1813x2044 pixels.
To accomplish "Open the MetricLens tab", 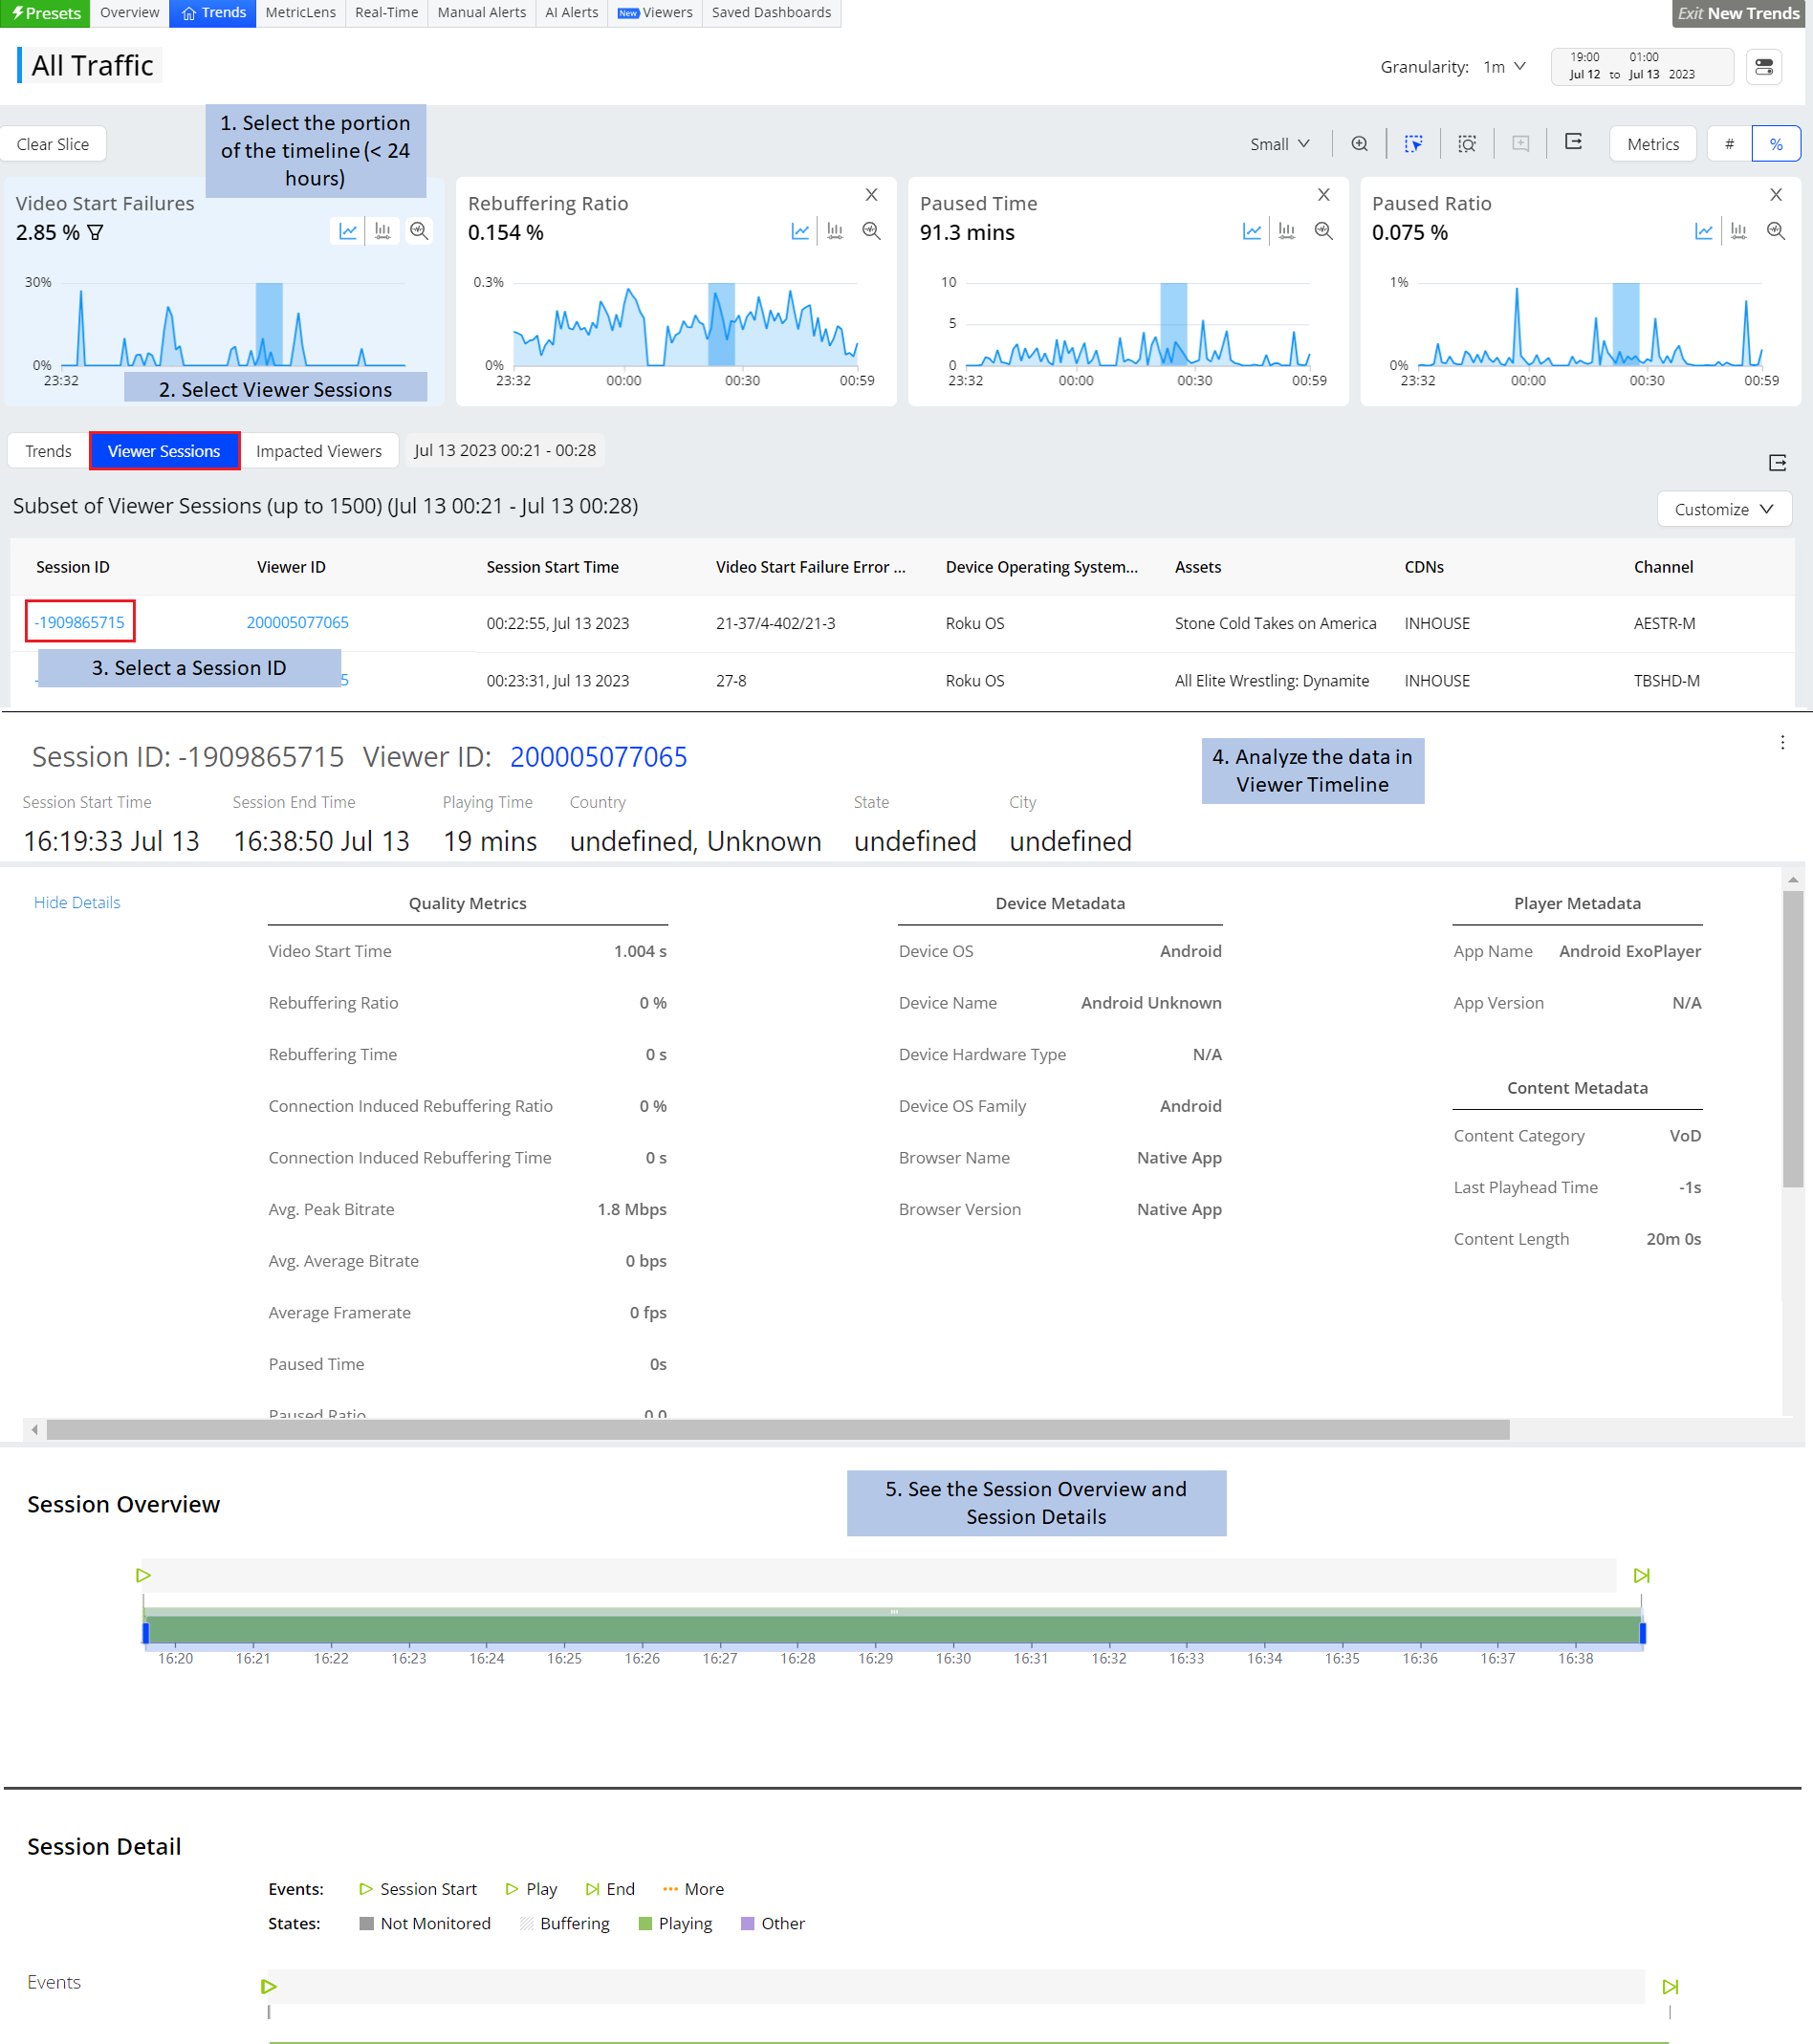I will (x=300, y=13).
